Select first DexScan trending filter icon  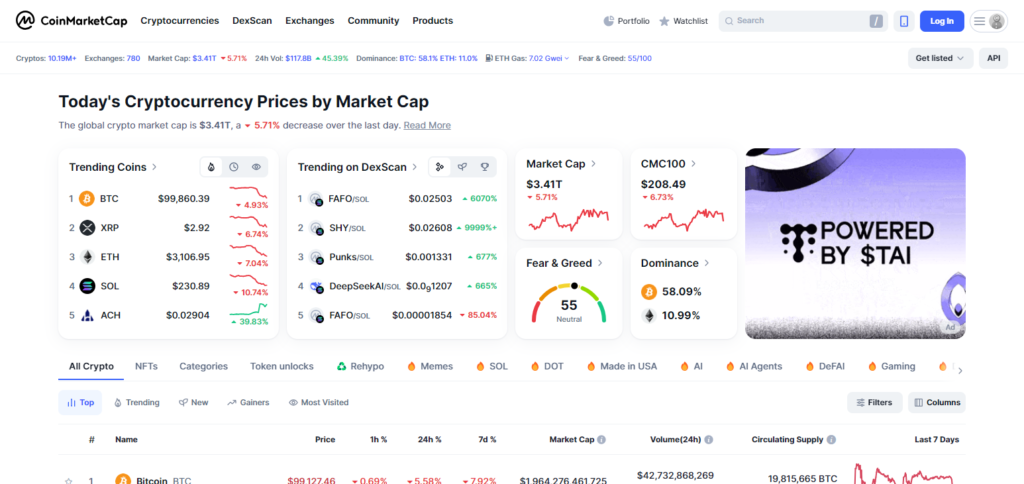440,167
